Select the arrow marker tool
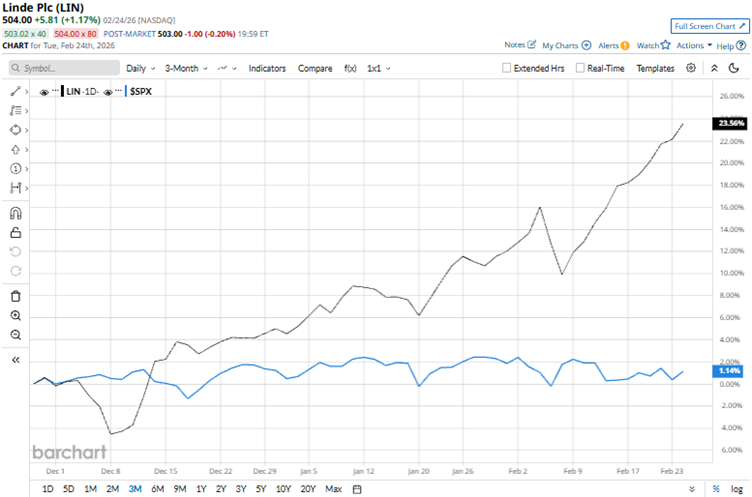The width and height of the screenshot is (752, 497). [x=15, y=150]
